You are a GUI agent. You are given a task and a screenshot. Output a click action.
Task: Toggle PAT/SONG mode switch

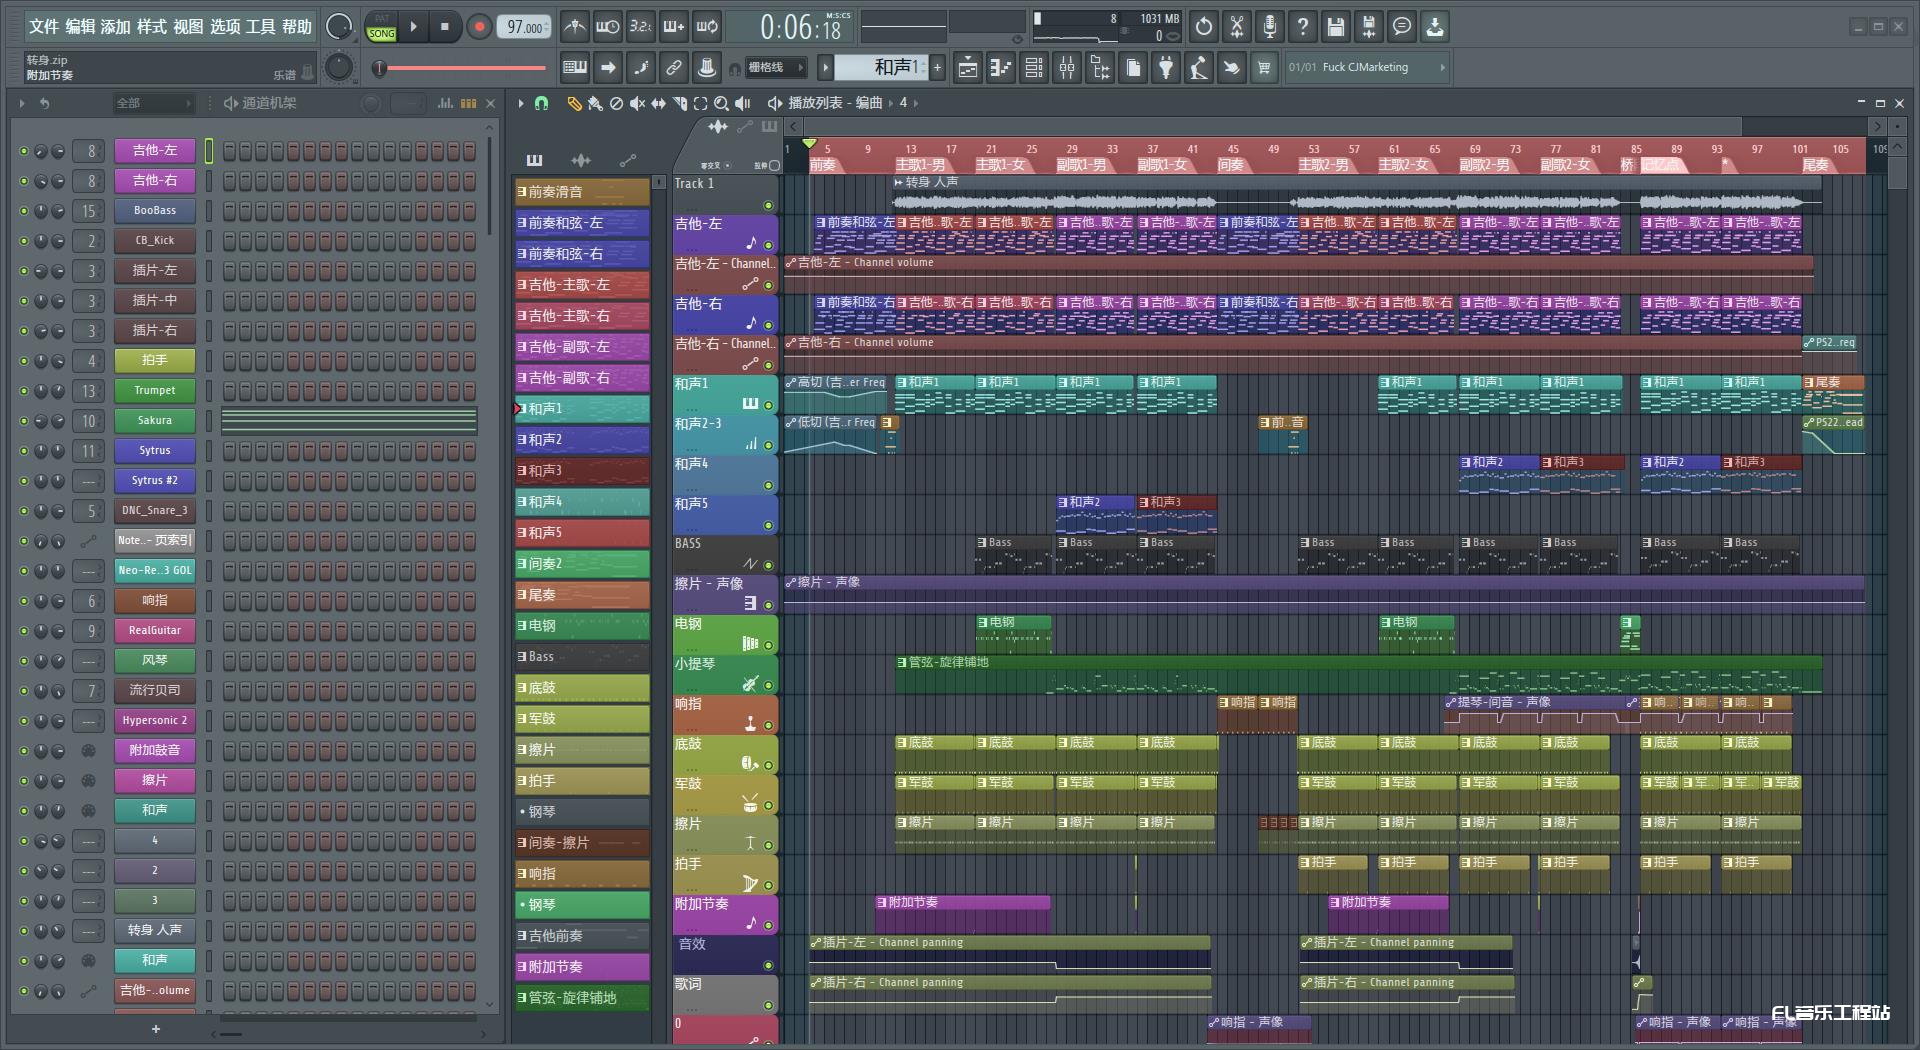tap(382, 27)
